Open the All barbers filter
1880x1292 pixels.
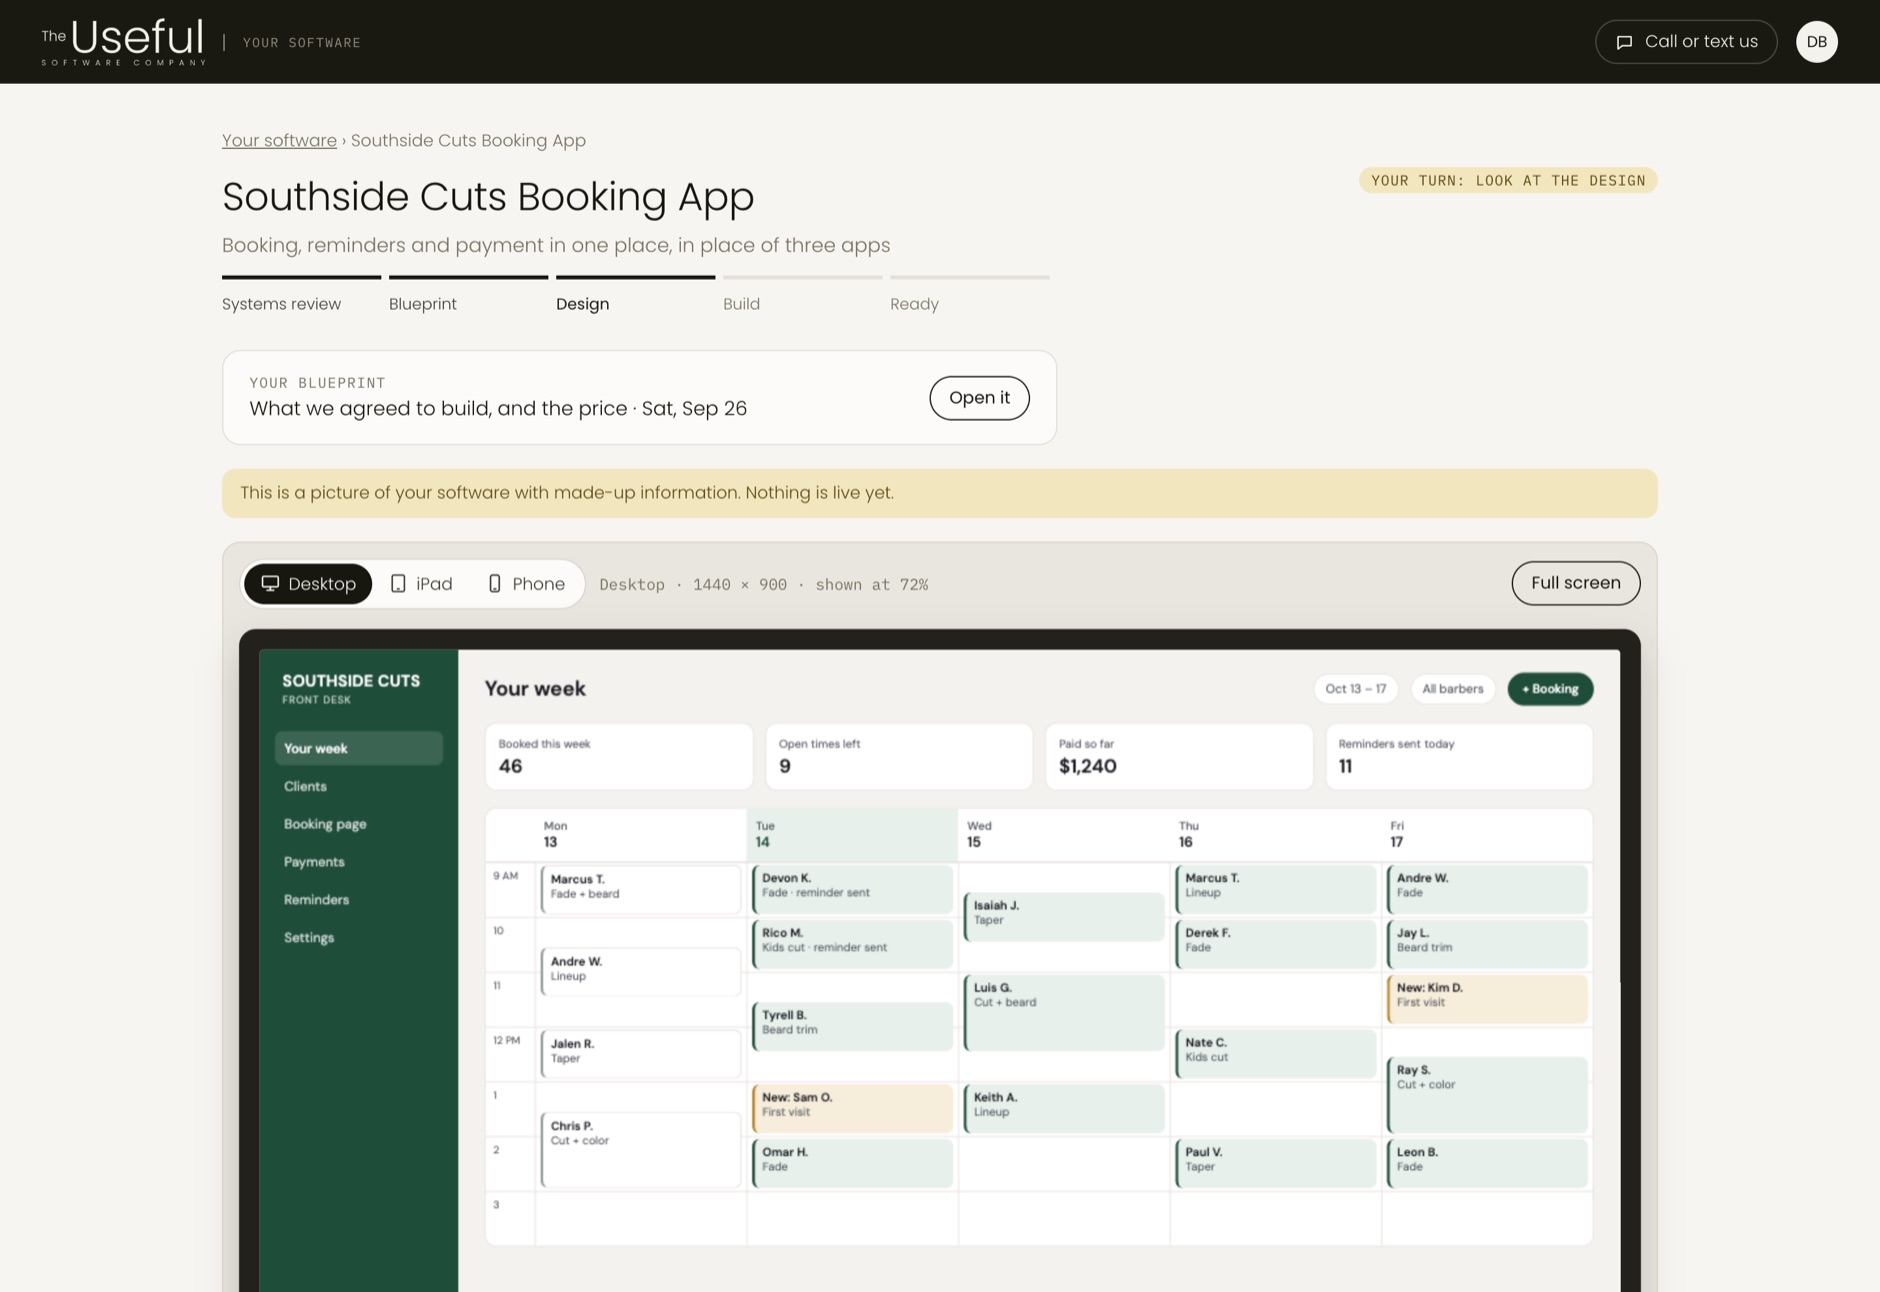click(1452, 689)
